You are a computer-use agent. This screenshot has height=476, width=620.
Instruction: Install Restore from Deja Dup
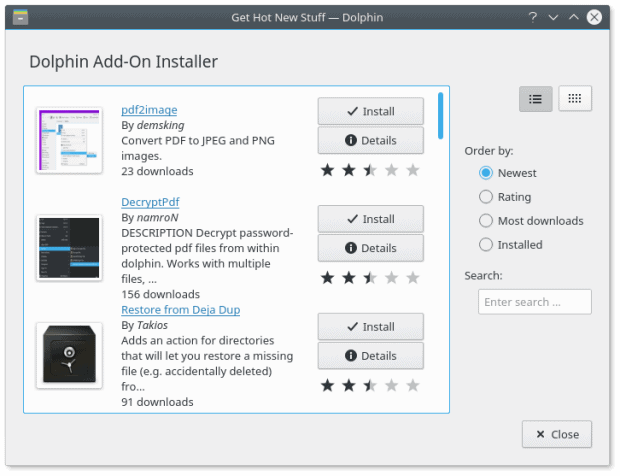point(370,327)
